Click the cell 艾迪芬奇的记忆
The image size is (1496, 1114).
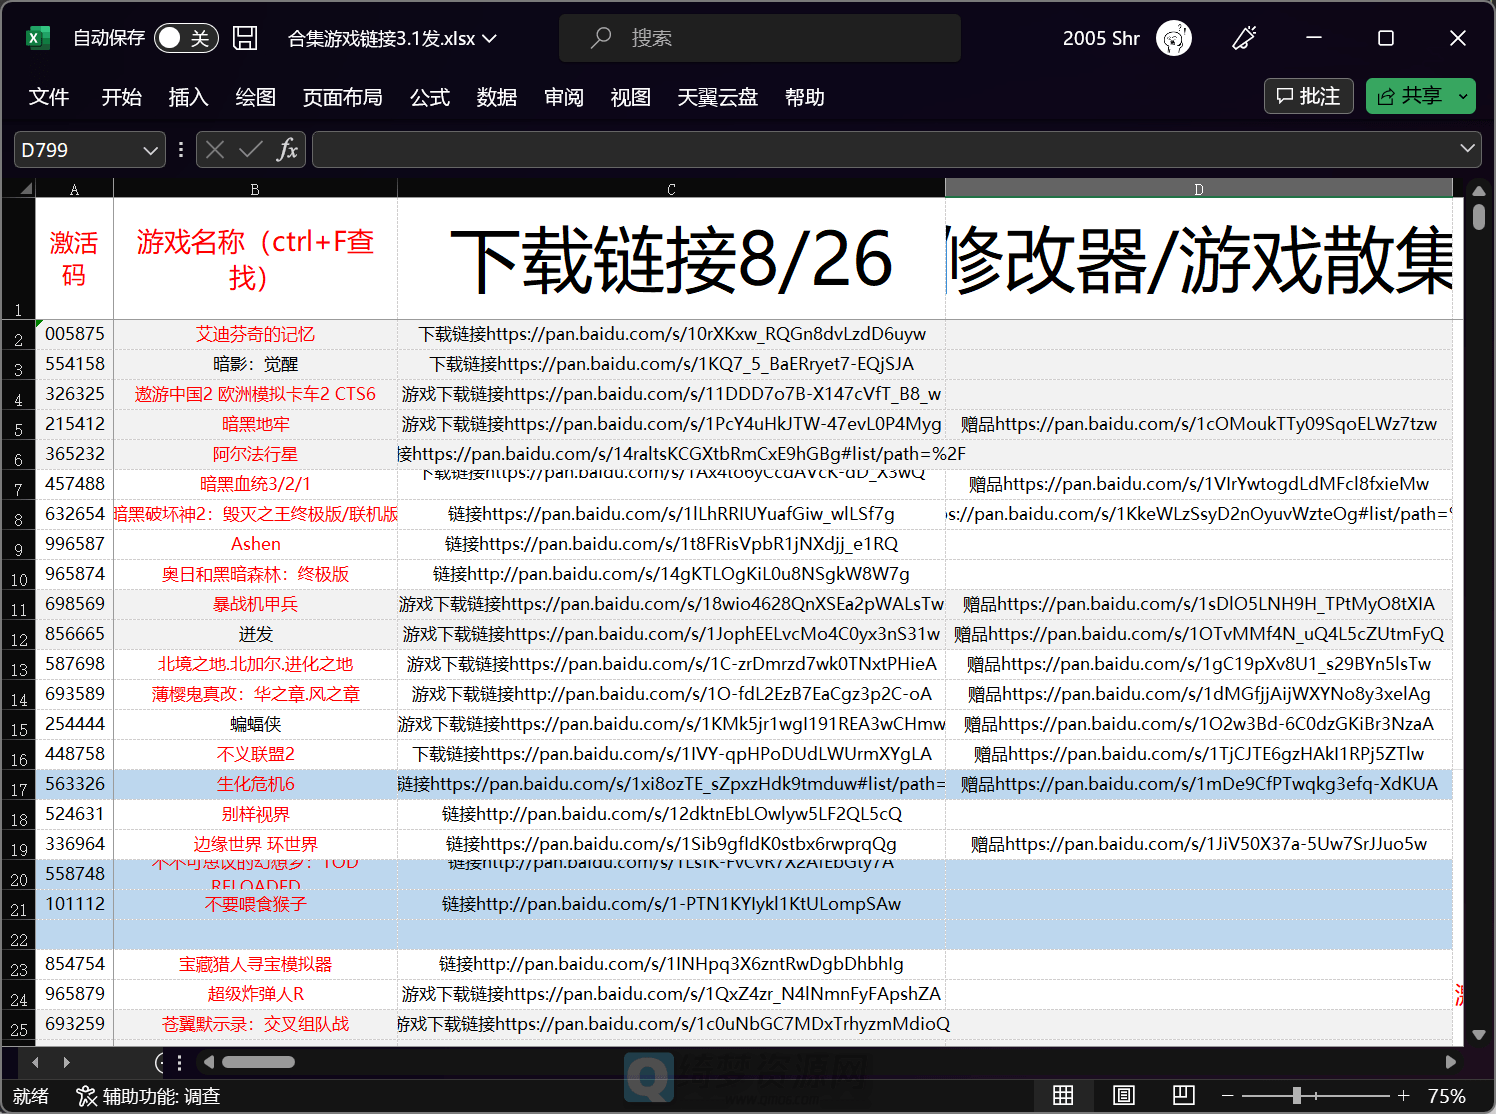pyautogui.click(x=255, y=334)
